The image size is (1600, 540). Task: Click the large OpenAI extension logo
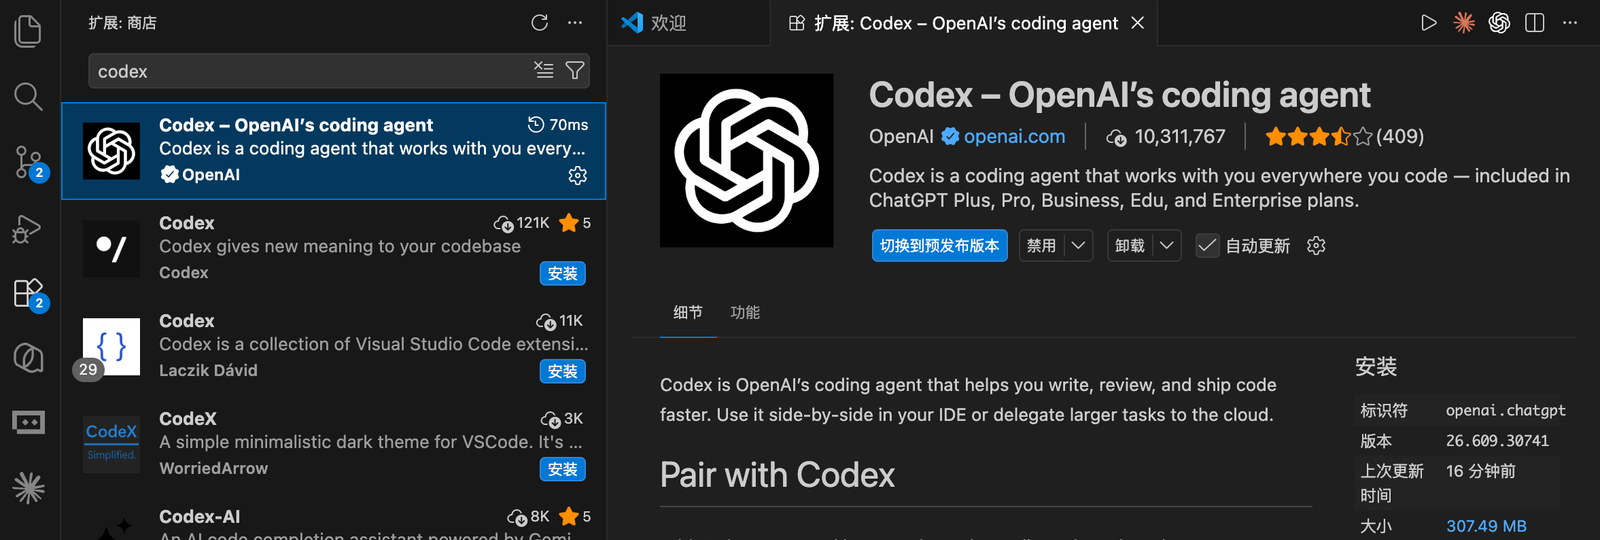point(746,160)
